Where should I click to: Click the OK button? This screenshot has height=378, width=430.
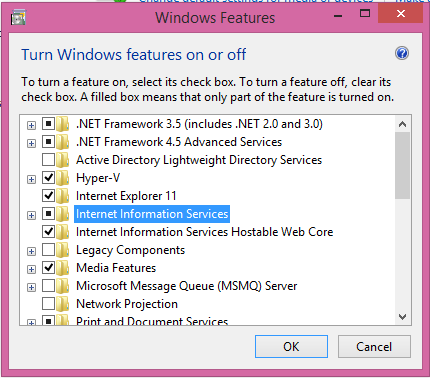click(x=291, y=347)
